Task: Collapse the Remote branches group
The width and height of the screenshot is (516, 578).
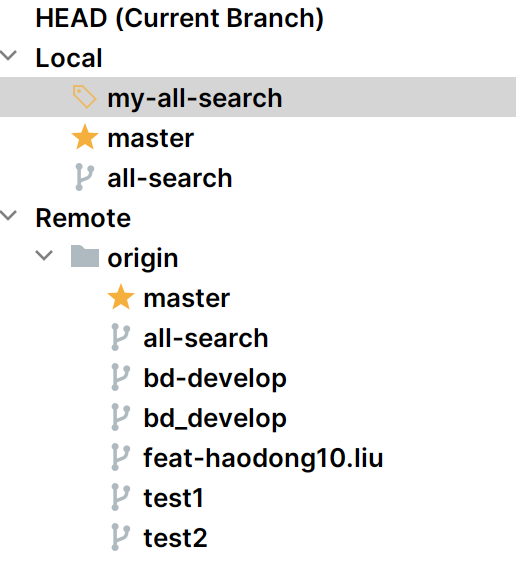Action: tap(8, 215)
